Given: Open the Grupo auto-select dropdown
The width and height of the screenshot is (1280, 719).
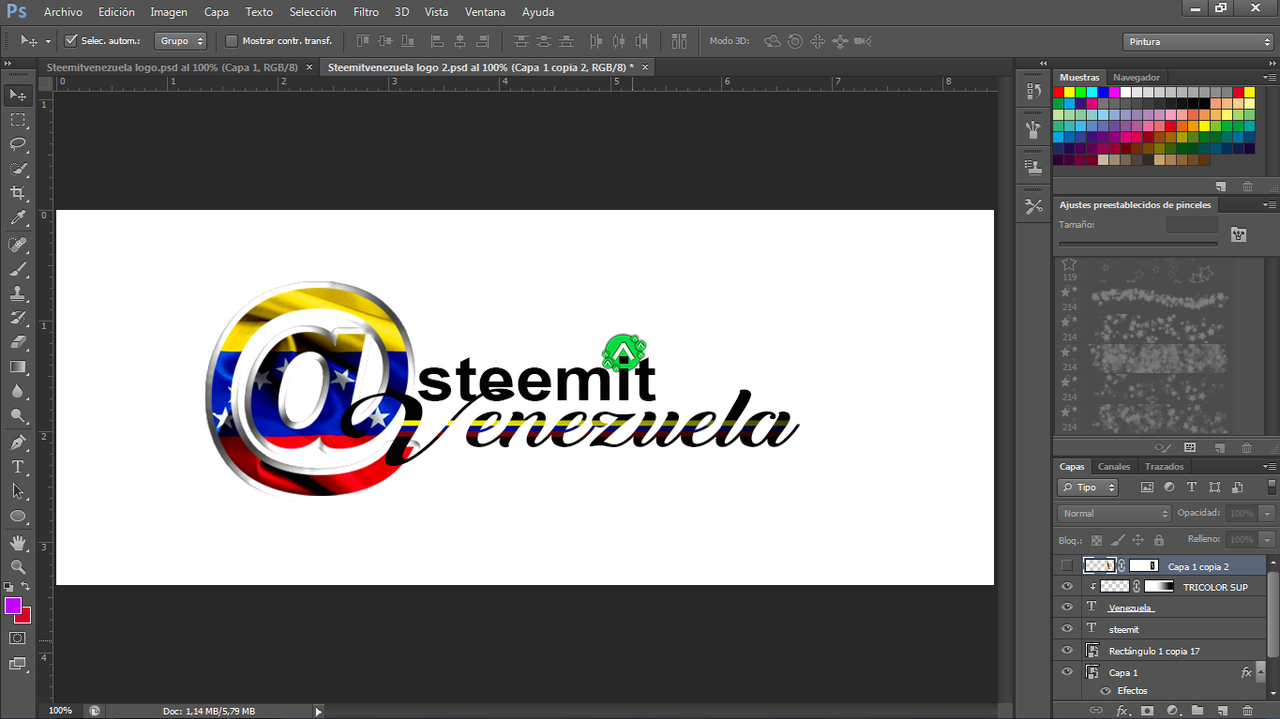Looking at the screenshot, I should 181,41.
